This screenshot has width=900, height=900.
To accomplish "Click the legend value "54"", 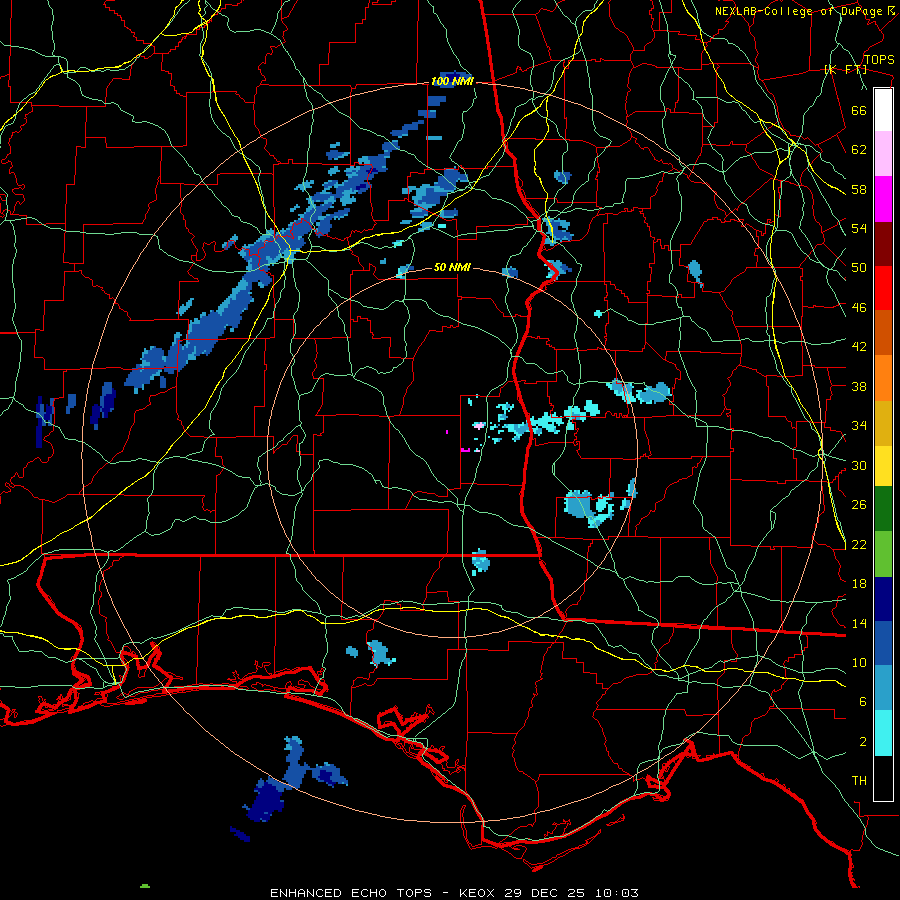I will (x=859, y=228).
